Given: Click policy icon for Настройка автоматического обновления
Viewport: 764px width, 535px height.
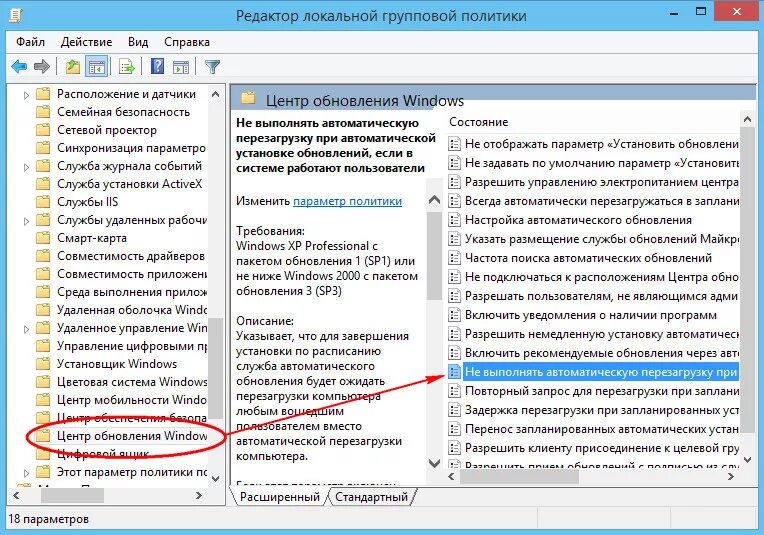Looking at the screenshot, I should [x=454, y=220].
